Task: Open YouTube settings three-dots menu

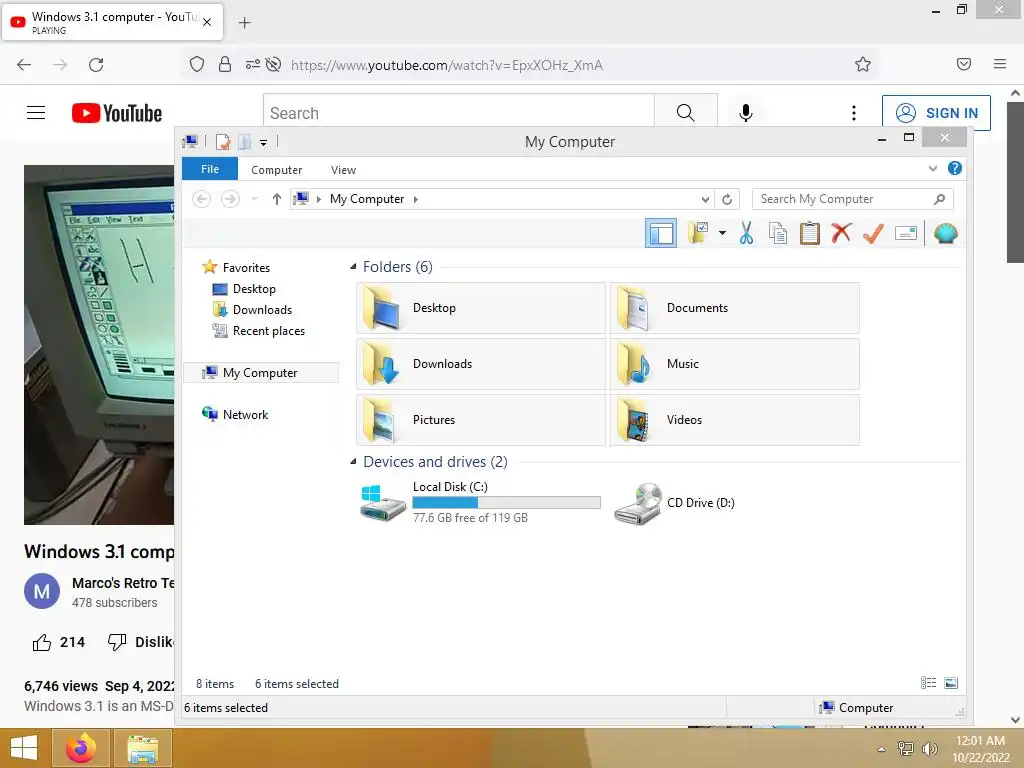Action: [x=854, y=113]
